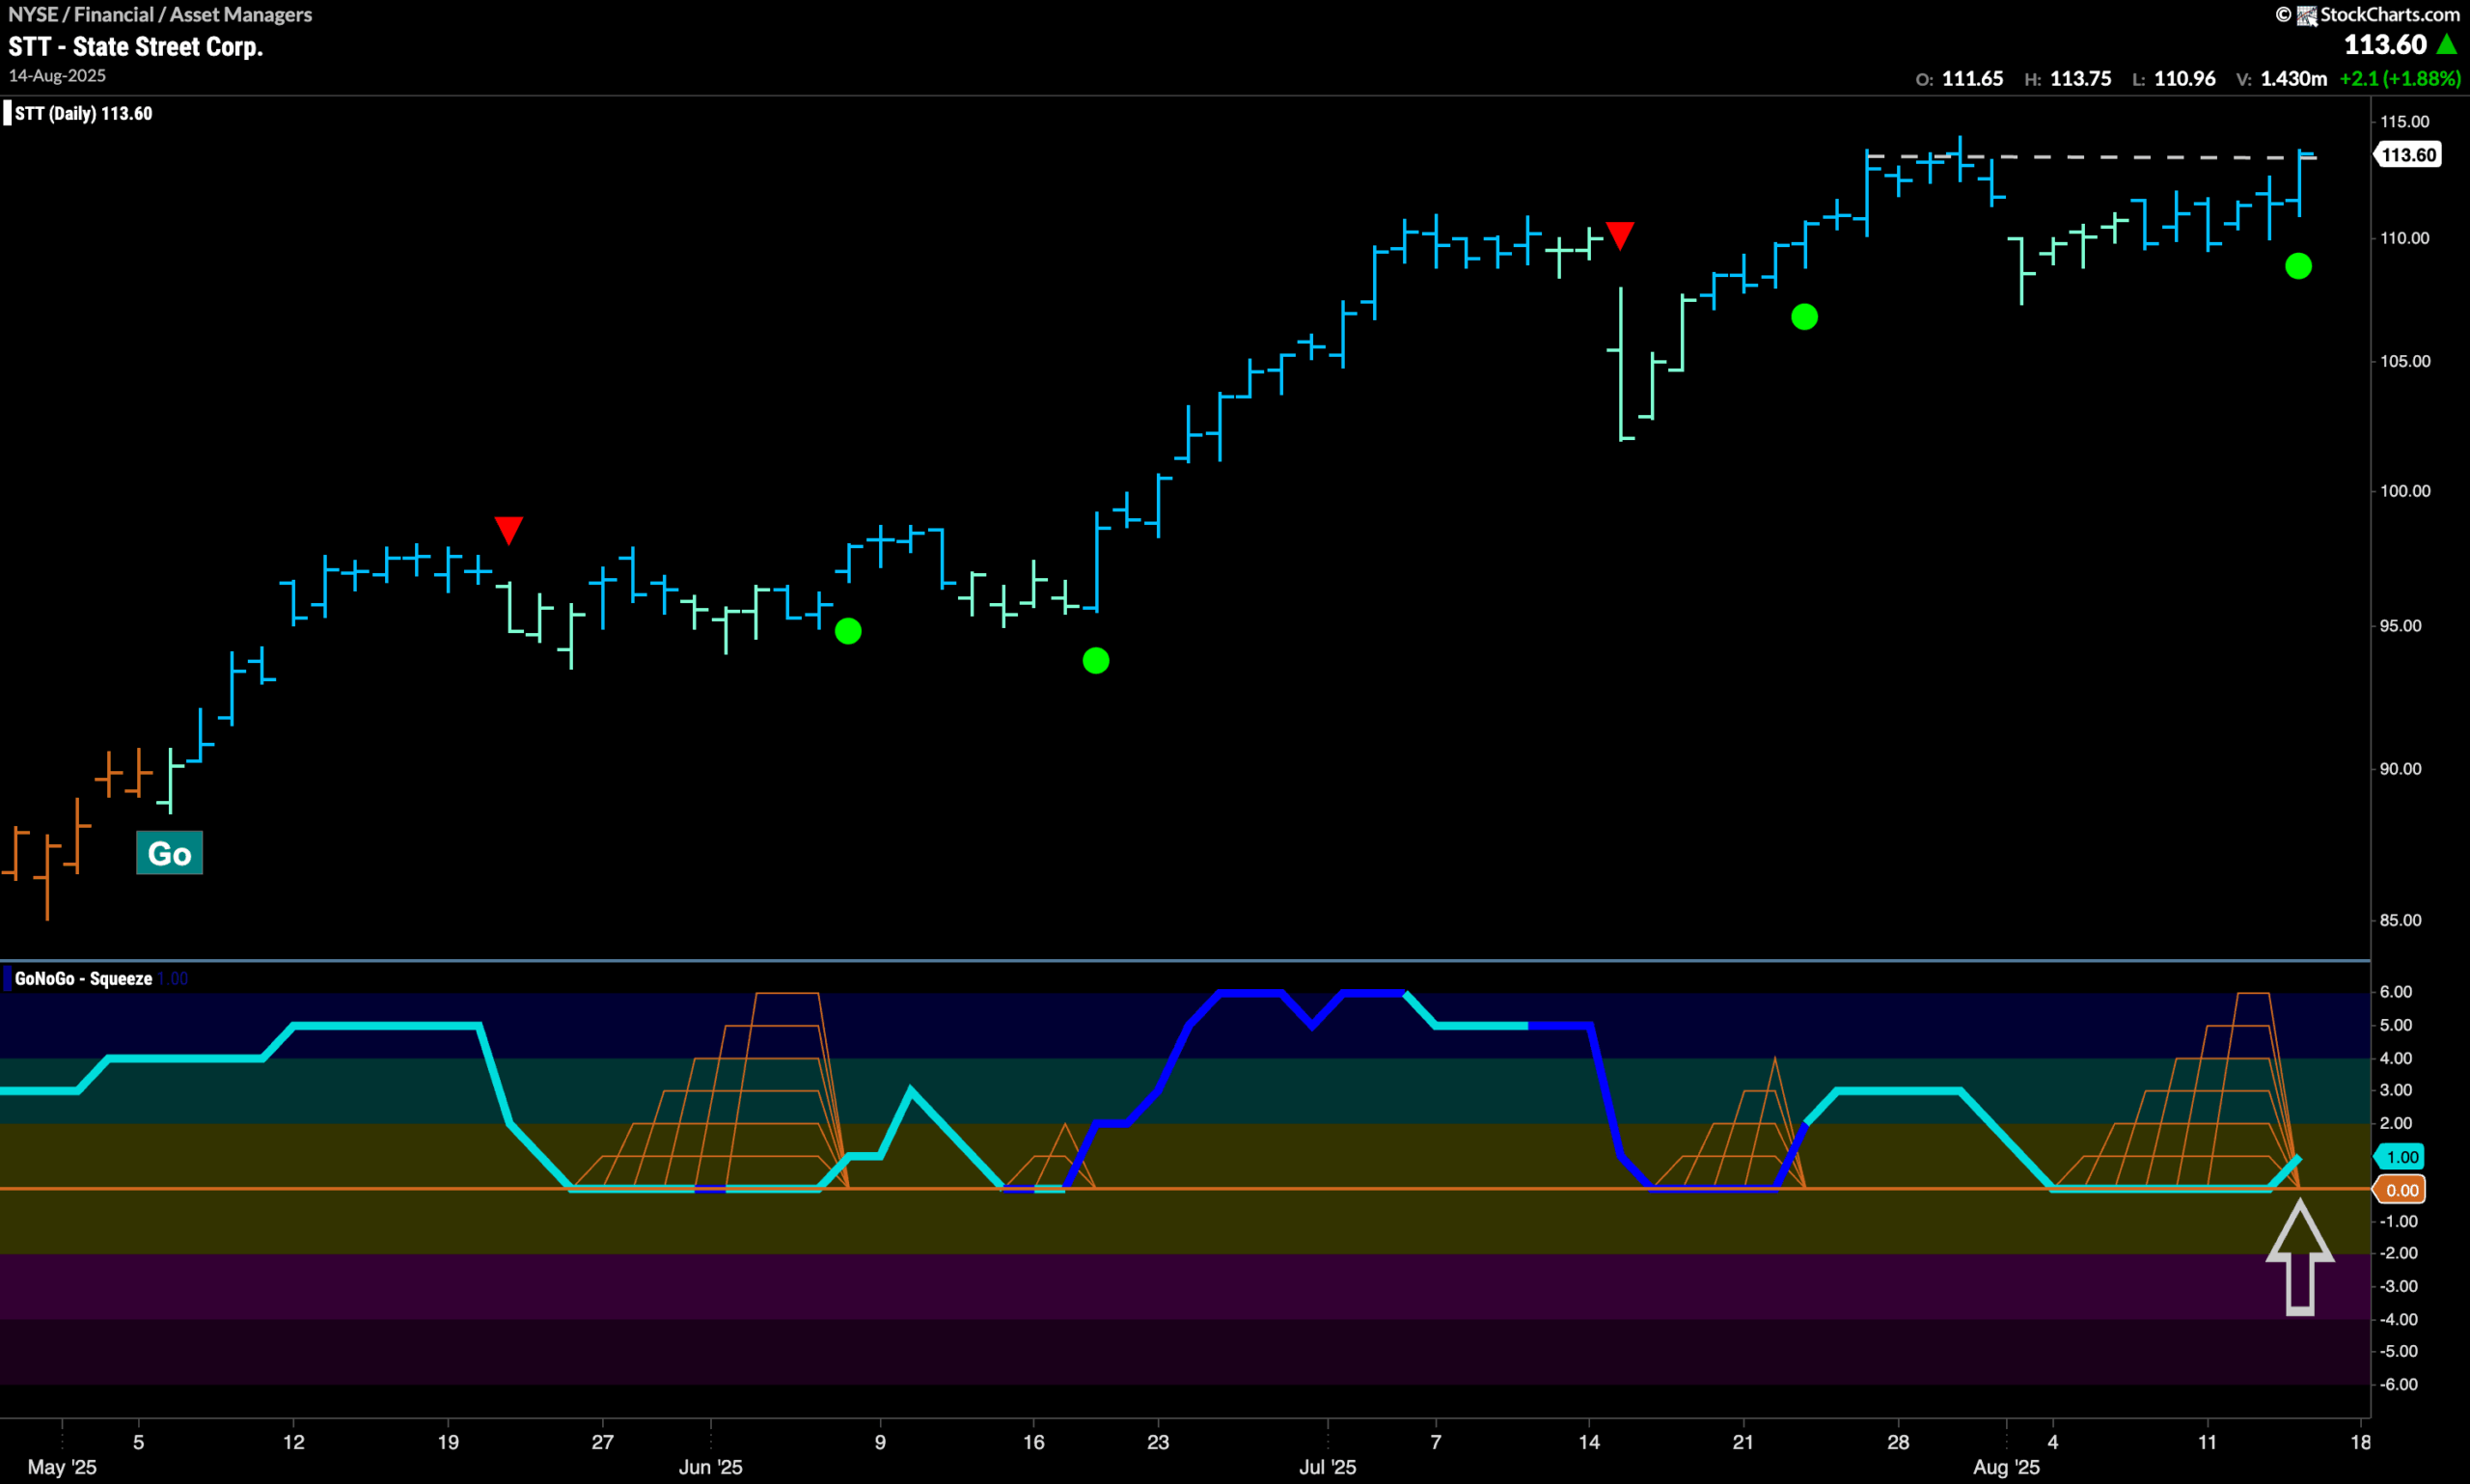Click the 85.00 price axis label
The image size is (2470, 1484).
(2400, 919)
